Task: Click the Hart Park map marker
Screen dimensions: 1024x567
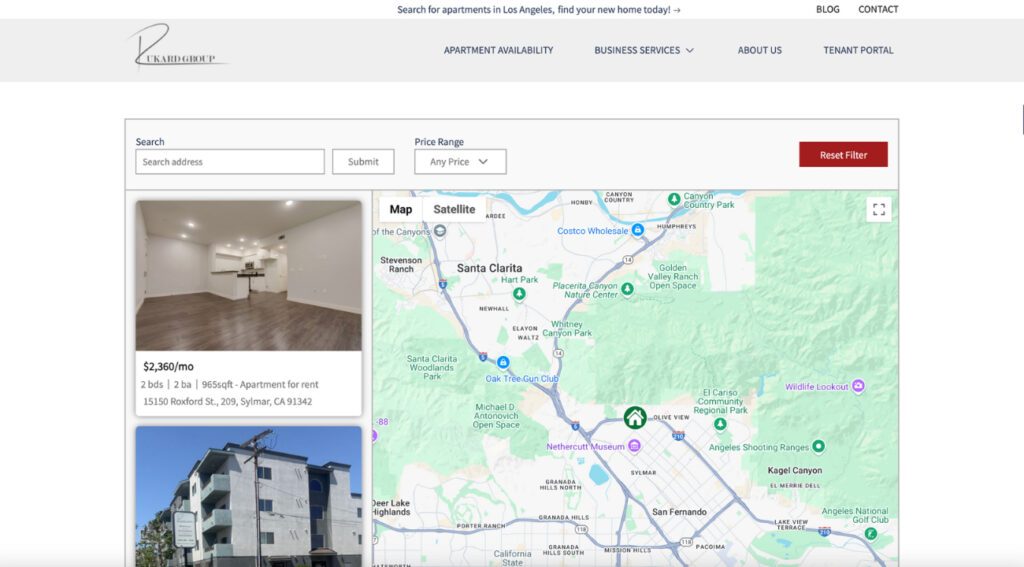Action: coord(519,293)
